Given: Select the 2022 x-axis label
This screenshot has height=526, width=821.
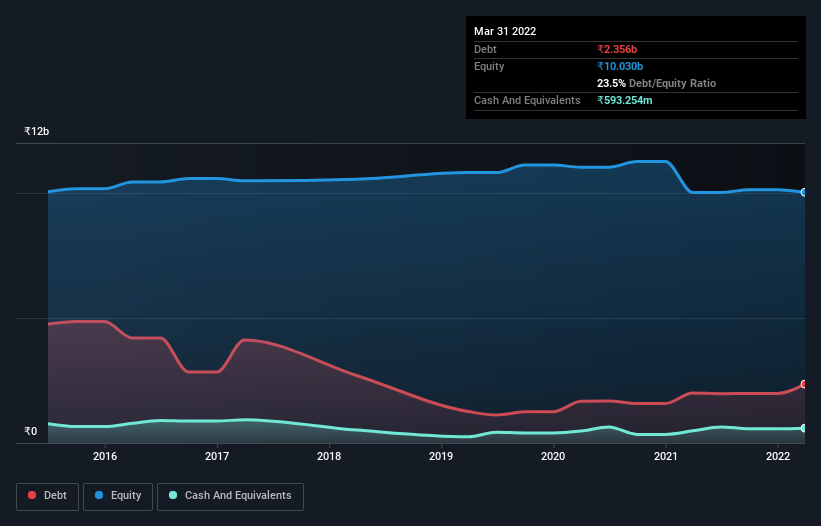Looking at the screenshot, I should [778, 456].
